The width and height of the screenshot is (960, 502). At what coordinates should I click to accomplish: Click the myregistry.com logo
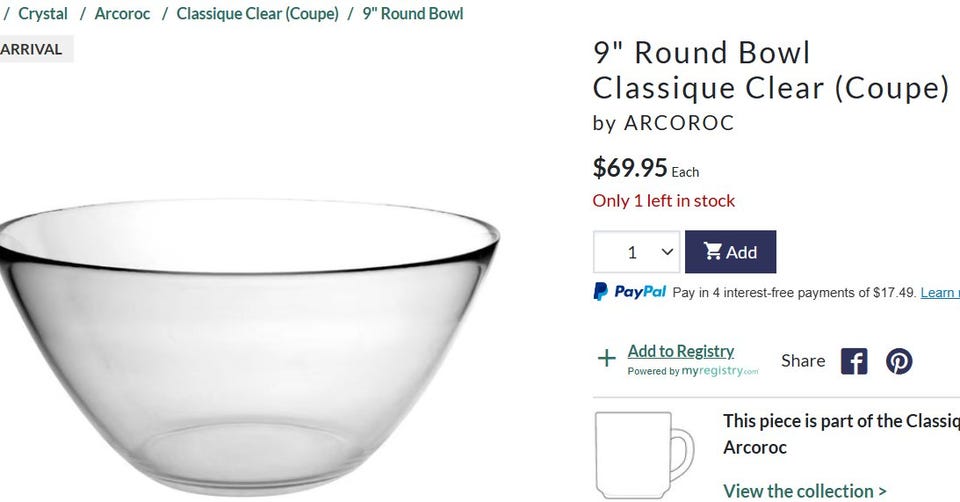(720, 371)
